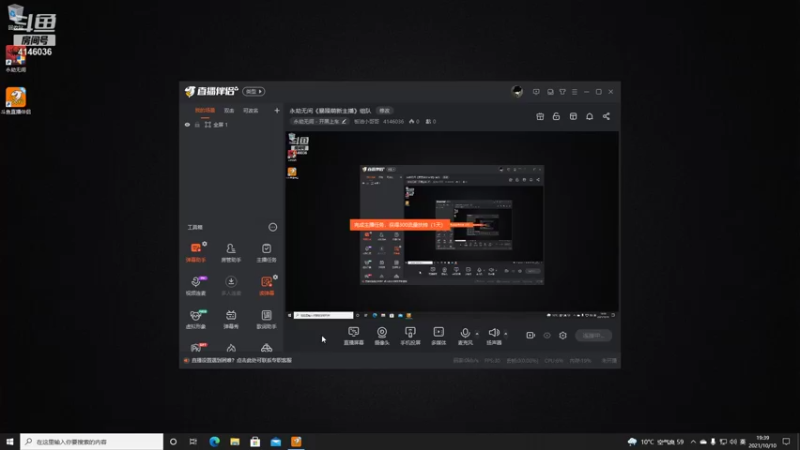The height and width of the screenshot is (450, 800).
Task: Expand the speaker options arrow
Action: coord(506,334)
